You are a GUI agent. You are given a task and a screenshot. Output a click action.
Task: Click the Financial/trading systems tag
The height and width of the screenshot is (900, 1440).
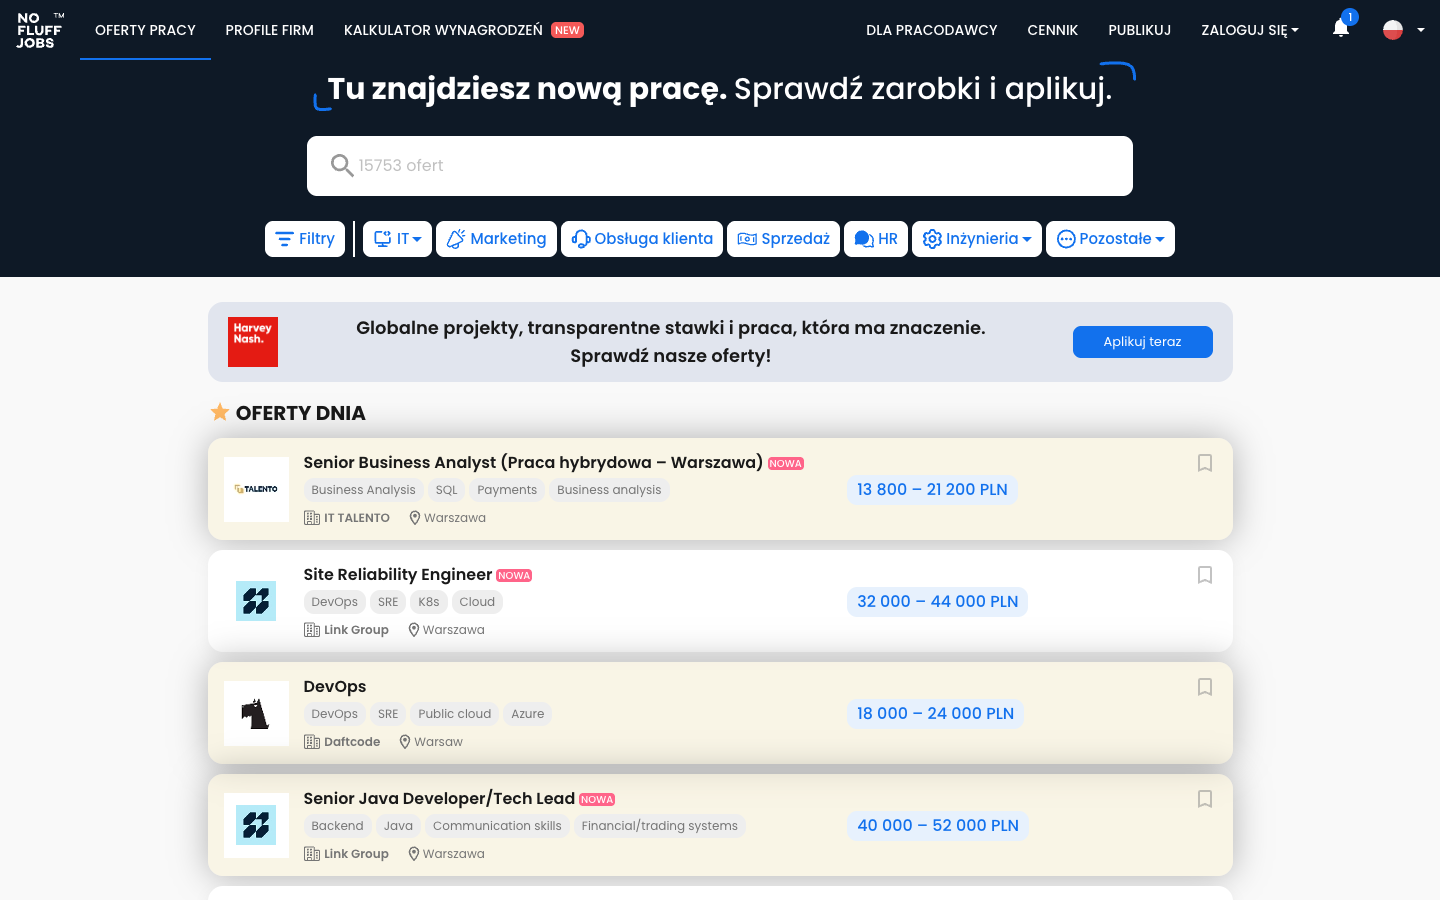[660, 826]
